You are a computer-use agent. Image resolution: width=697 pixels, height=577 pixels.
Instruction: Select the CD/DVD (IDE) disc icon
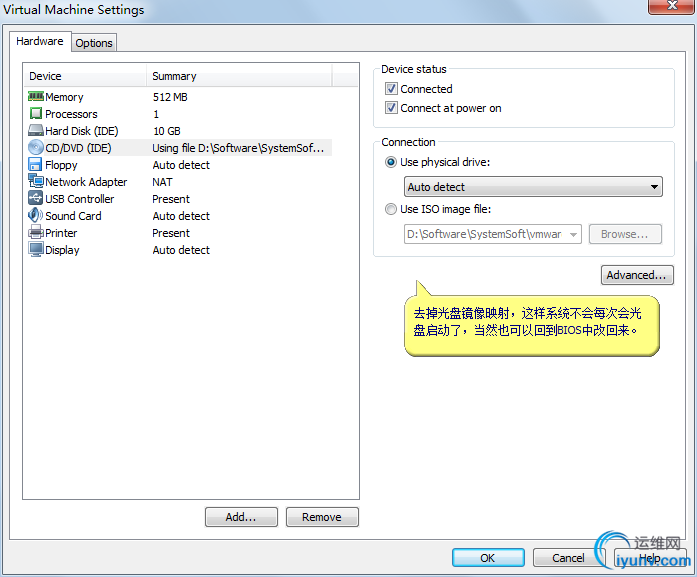pyautogui.click(x=36, y=148)
